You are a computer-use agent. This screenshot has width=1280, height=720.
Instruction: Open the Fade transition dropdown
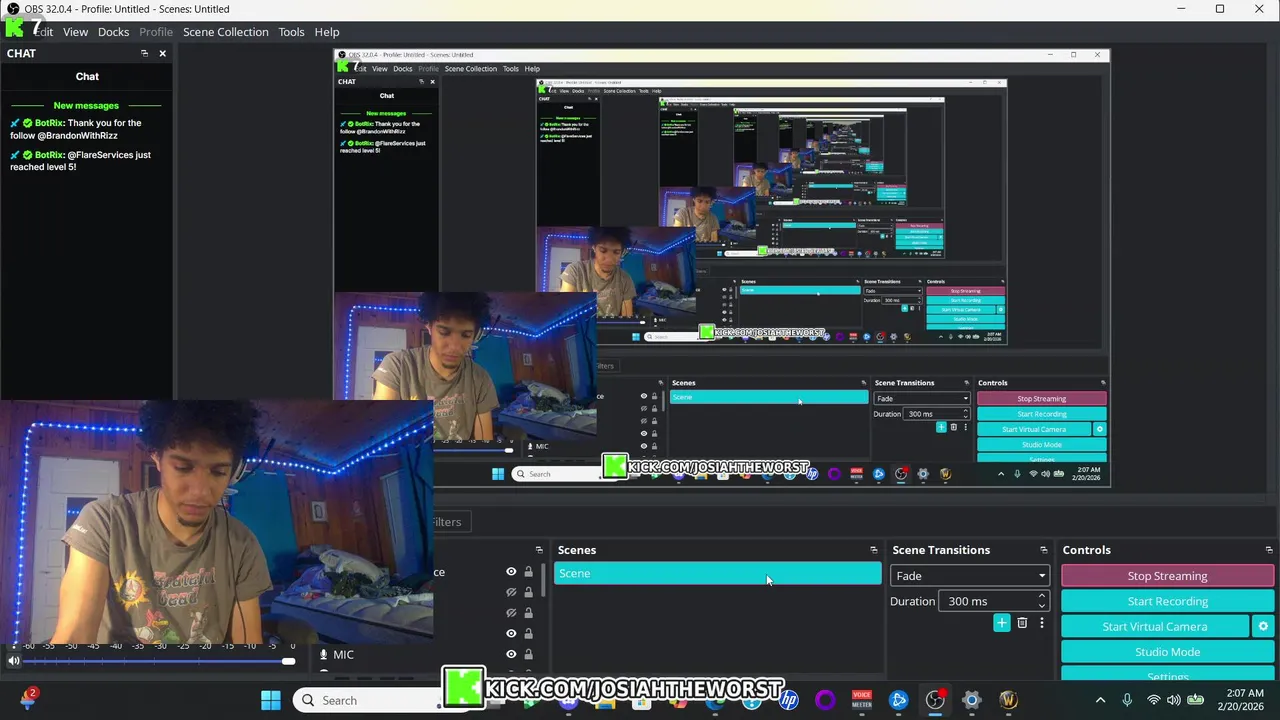coord(969,576)
